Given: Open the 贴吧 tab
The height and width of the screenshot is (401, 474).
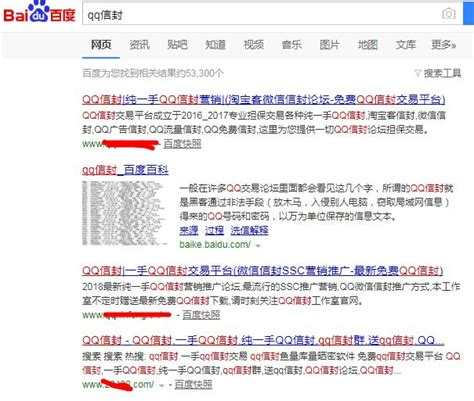Looking at the screenshot, I should click(177, 45).
